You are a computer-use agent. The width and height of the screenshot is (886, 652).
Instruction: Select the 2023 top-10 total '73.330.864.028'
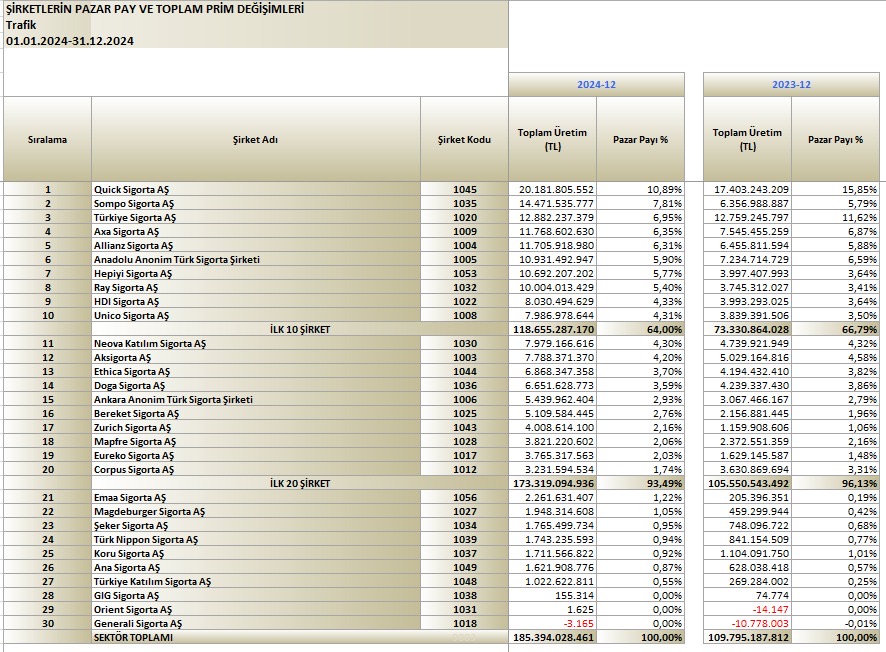click(x=748, y=329)
